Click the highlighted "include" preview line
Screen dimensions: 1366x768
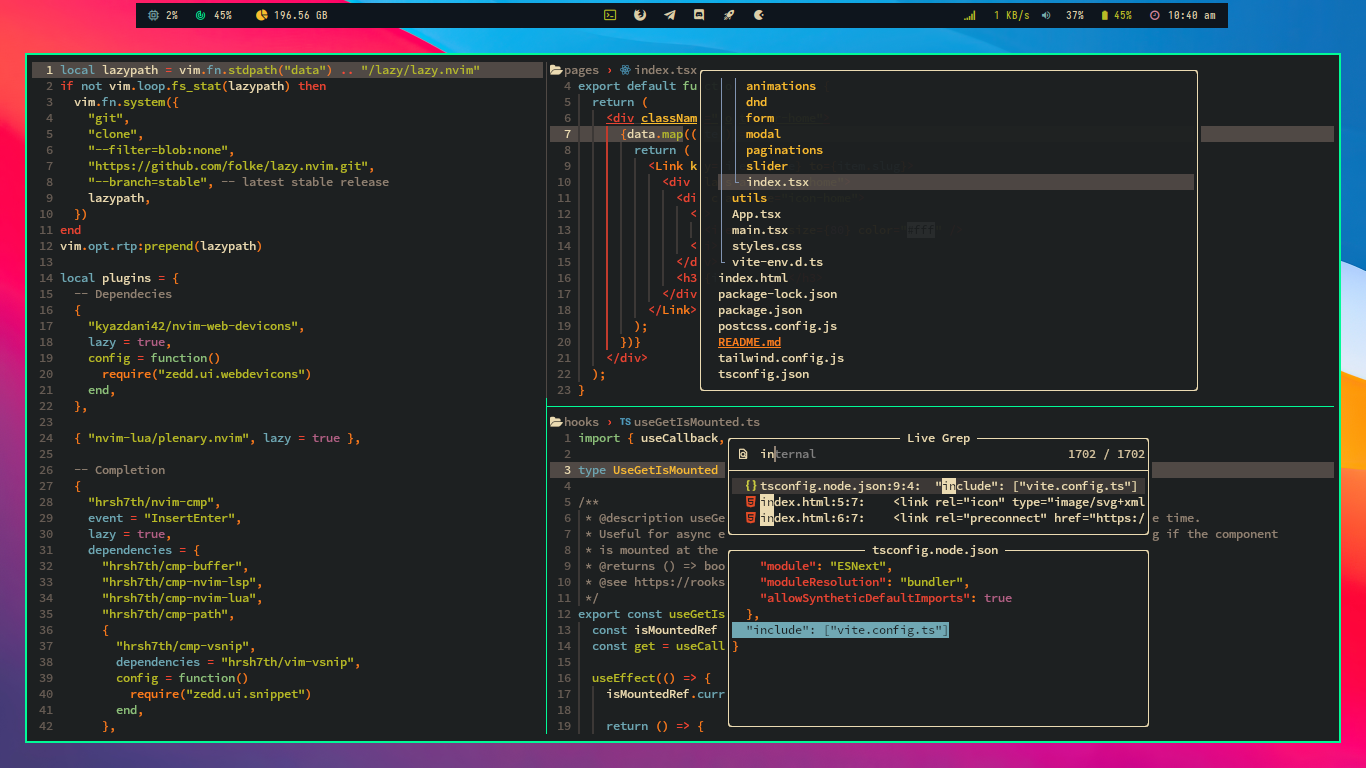840,630
